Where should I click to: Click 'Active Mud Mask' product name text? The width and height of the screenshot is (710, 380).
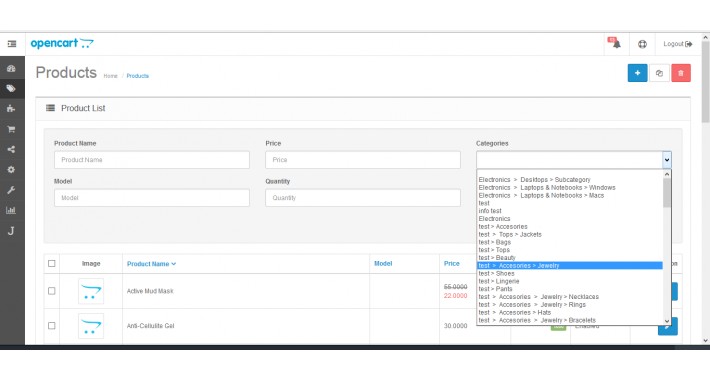(150, 291)
